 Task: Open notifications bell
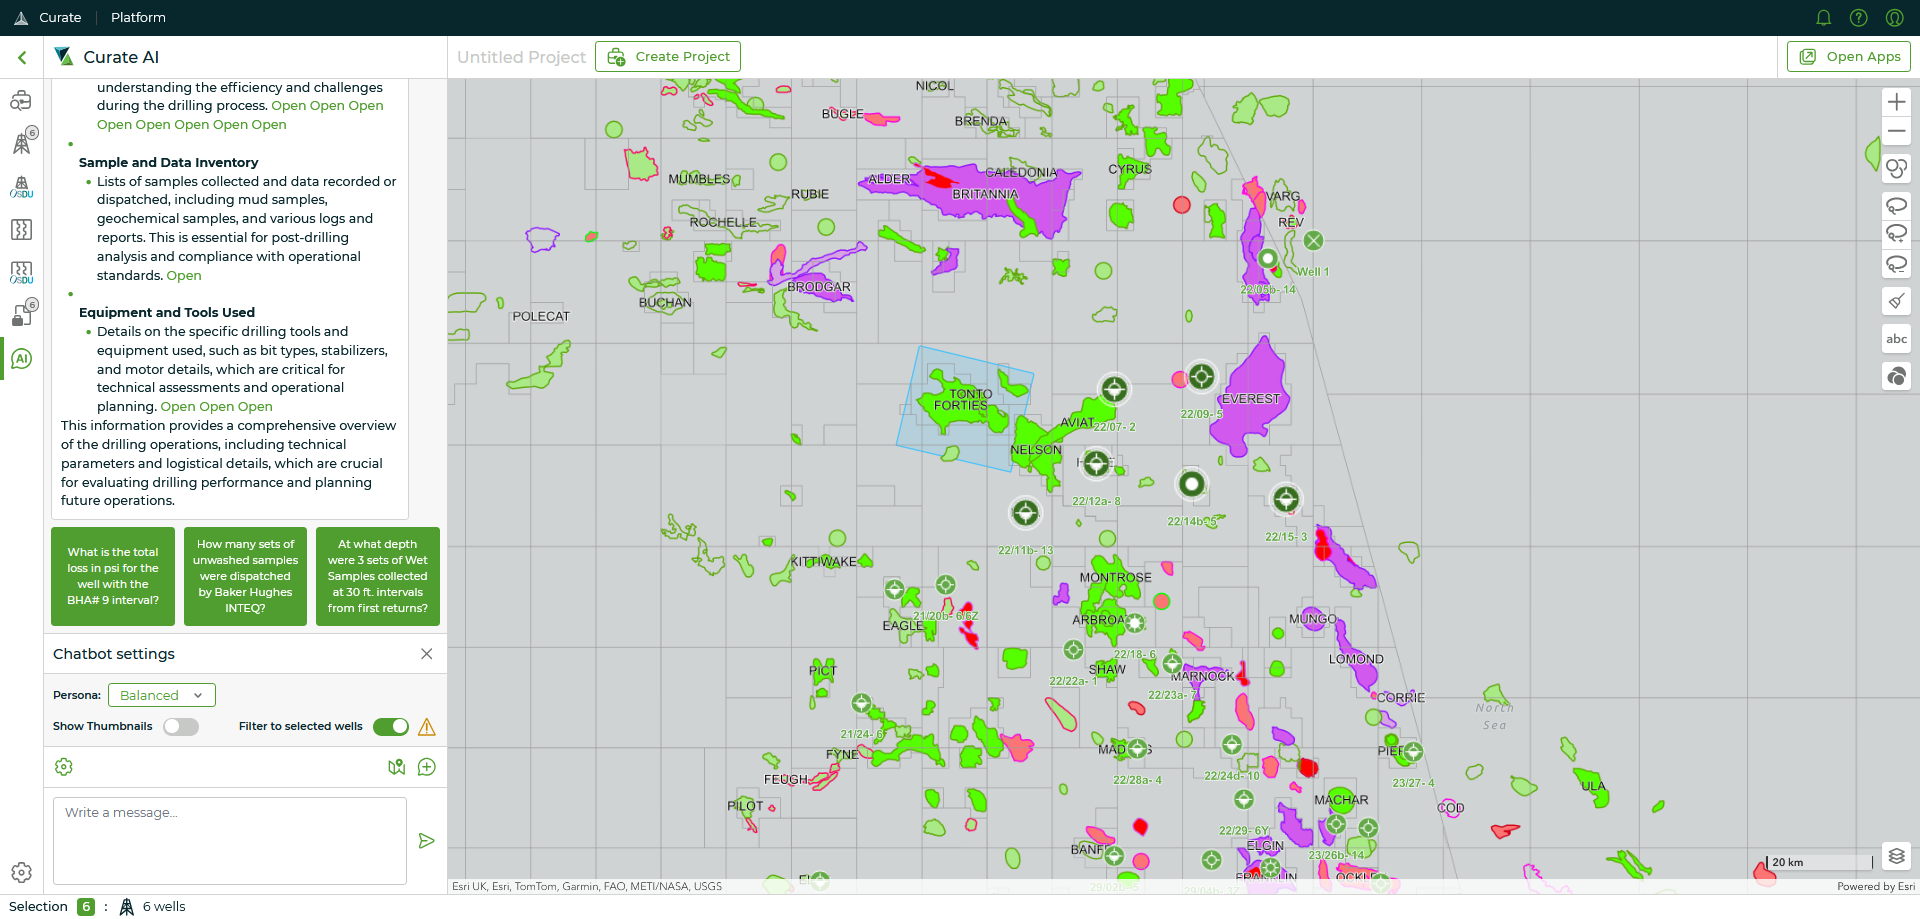1823,18
